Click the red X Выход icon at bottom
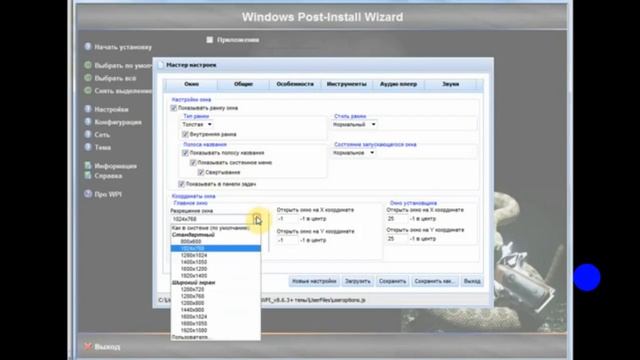 (x=88, y=346)
